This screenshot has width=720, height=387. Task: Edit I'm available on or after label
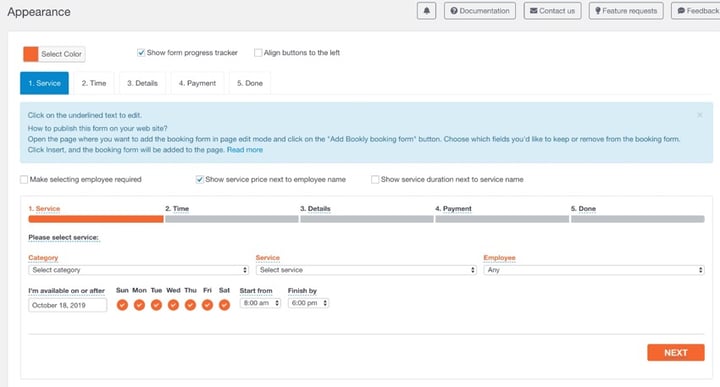pyautogui.click(x=67, y=291)
